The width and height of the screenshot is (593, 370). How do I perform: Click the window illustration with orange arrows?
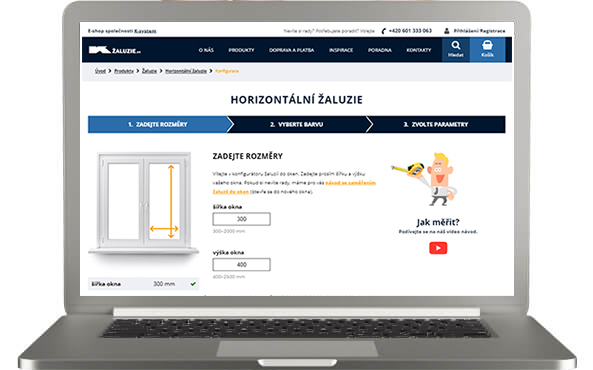click(x=144, y=204)
